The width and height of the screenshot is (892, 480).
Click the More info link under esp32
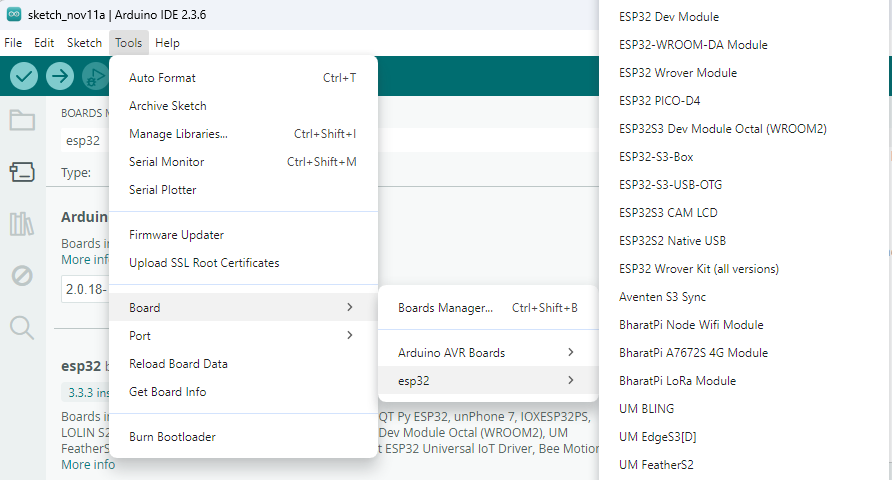(88, 465)
